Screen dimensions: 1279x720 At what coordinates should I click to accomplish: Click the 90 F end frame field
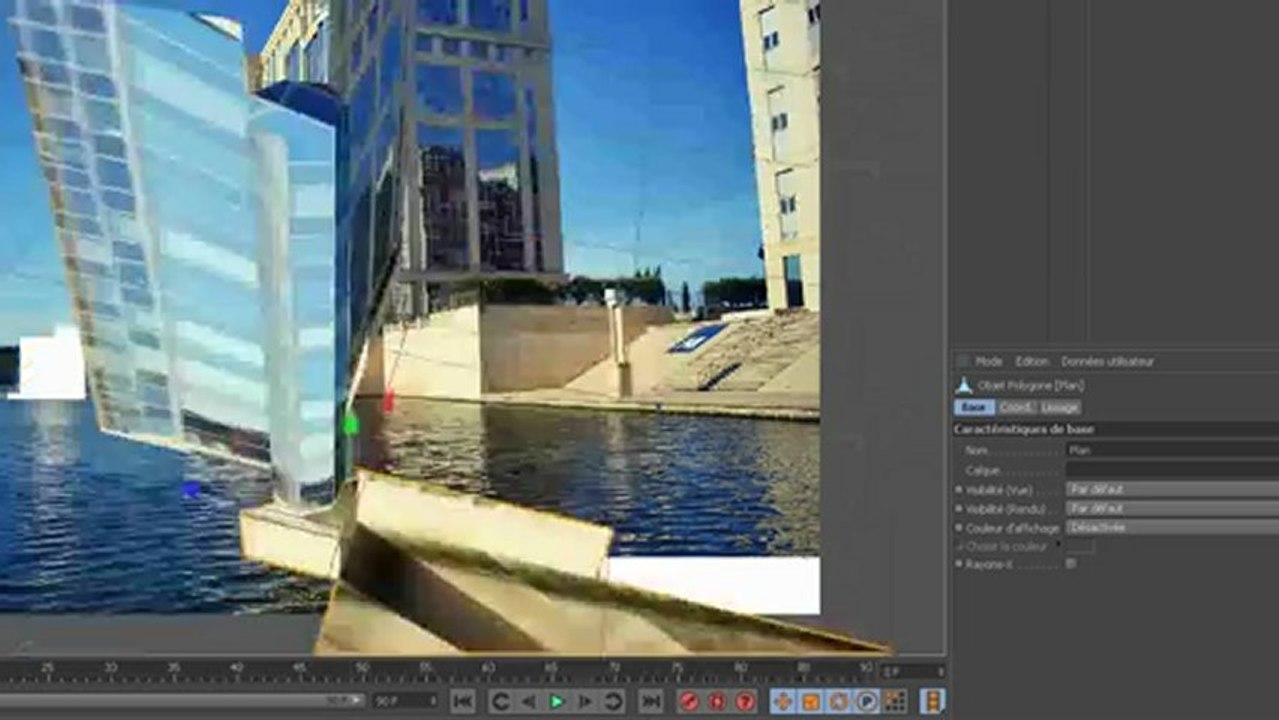click(x=404, y=701)
